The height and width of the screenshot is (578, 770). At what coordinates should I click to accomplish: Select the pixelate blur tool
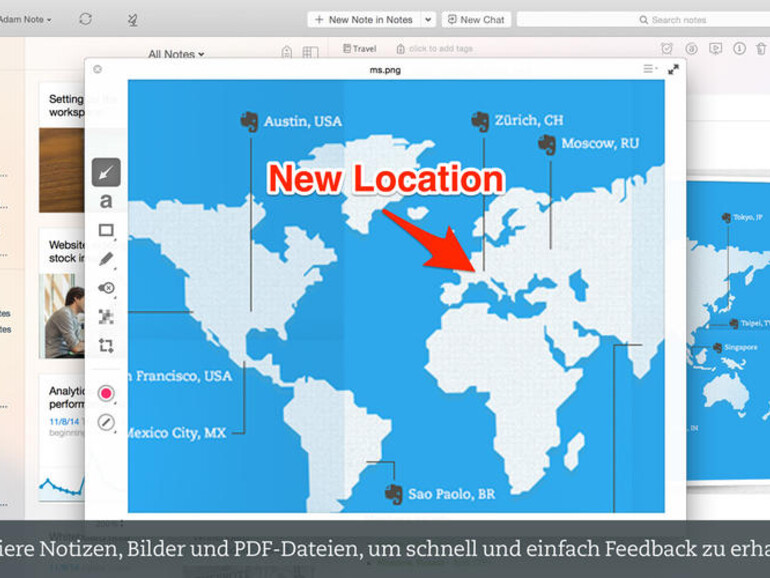[106, 316]
